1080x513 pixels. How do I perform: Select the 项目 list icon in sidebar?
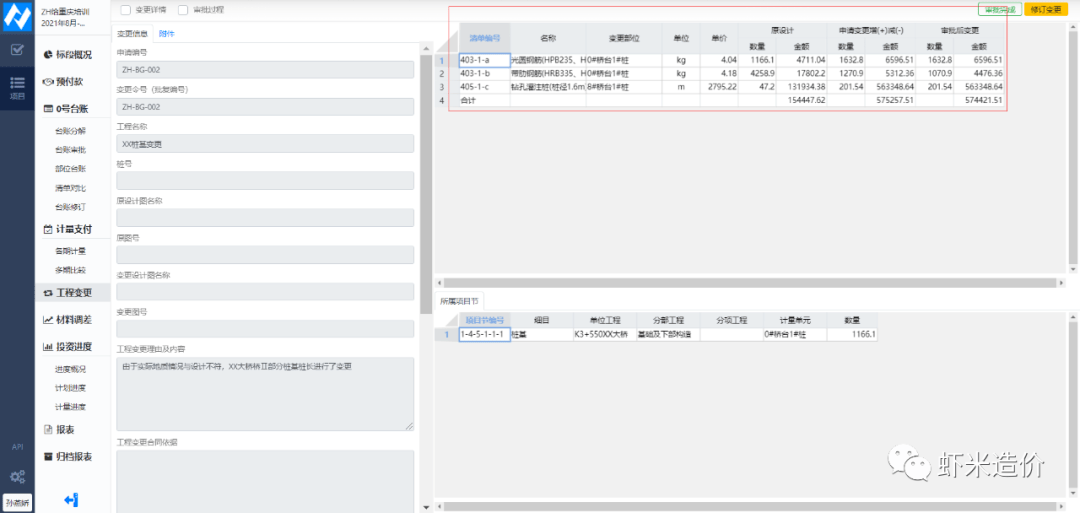pos(17,86)
